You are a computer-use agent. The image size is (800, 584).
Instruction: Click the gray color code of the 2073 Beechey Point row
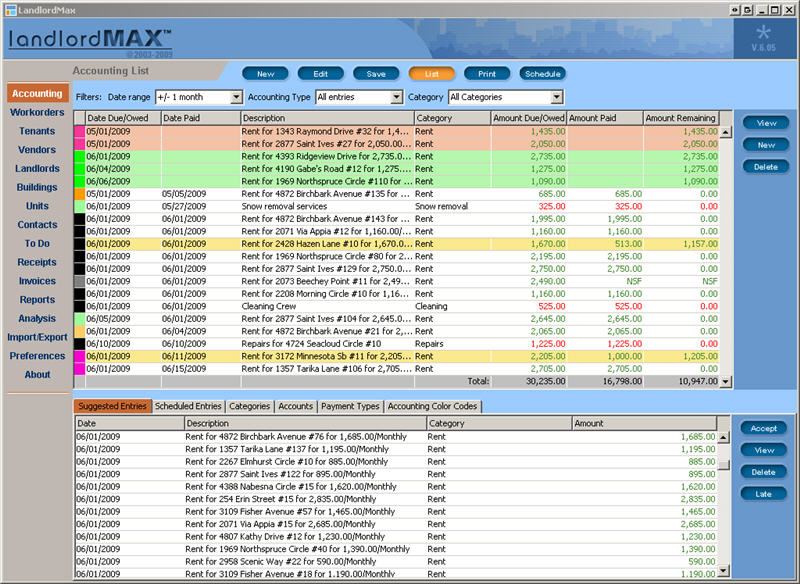point(80,281)
